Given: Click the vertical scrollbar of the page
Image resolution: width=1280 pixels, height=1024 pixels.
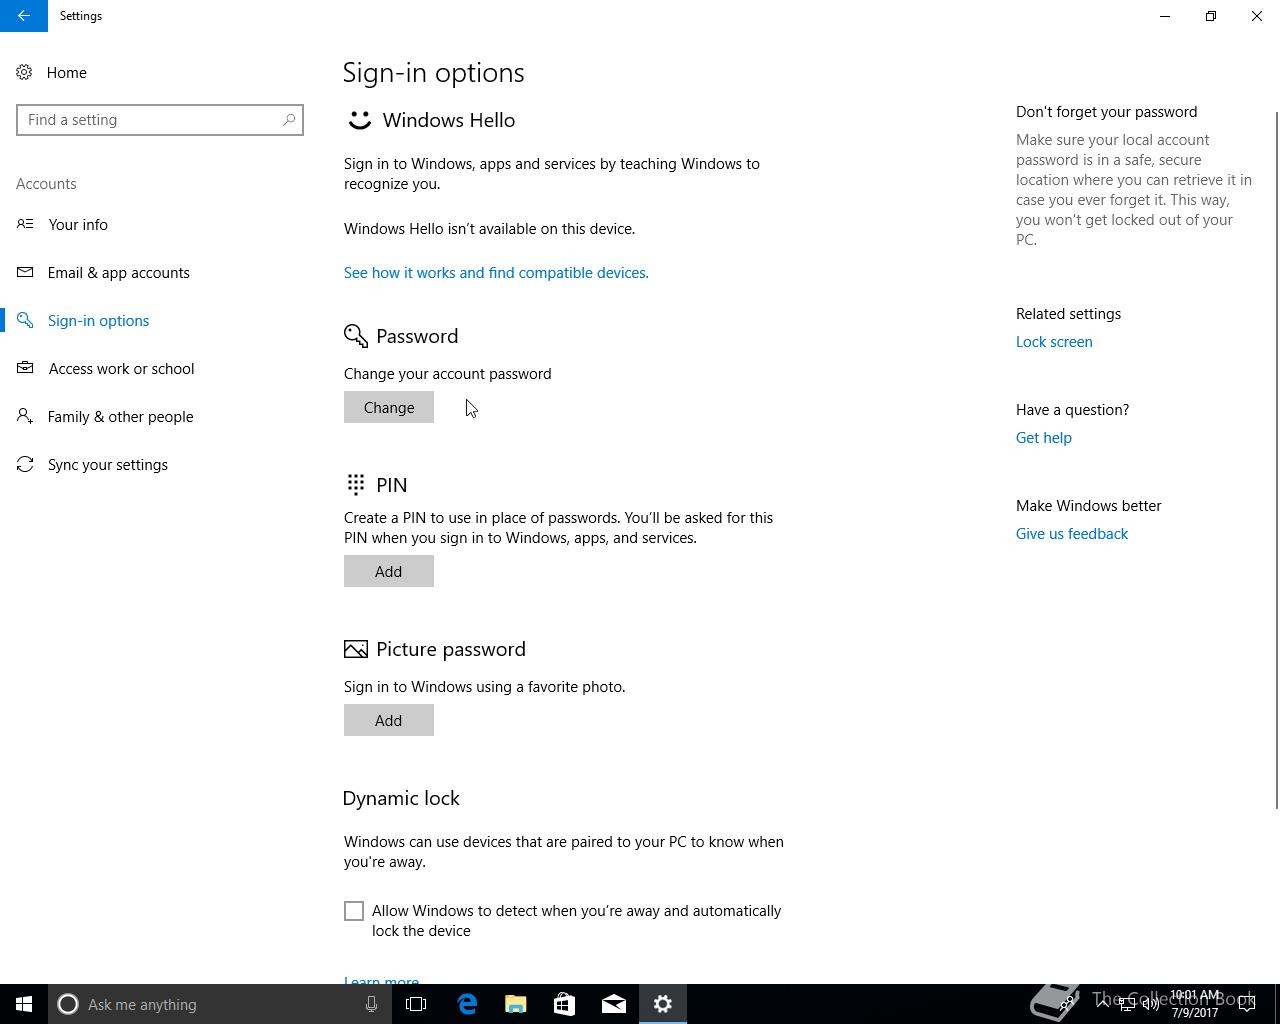Looking at the screenshot, I should click(x=1276, y=460).
